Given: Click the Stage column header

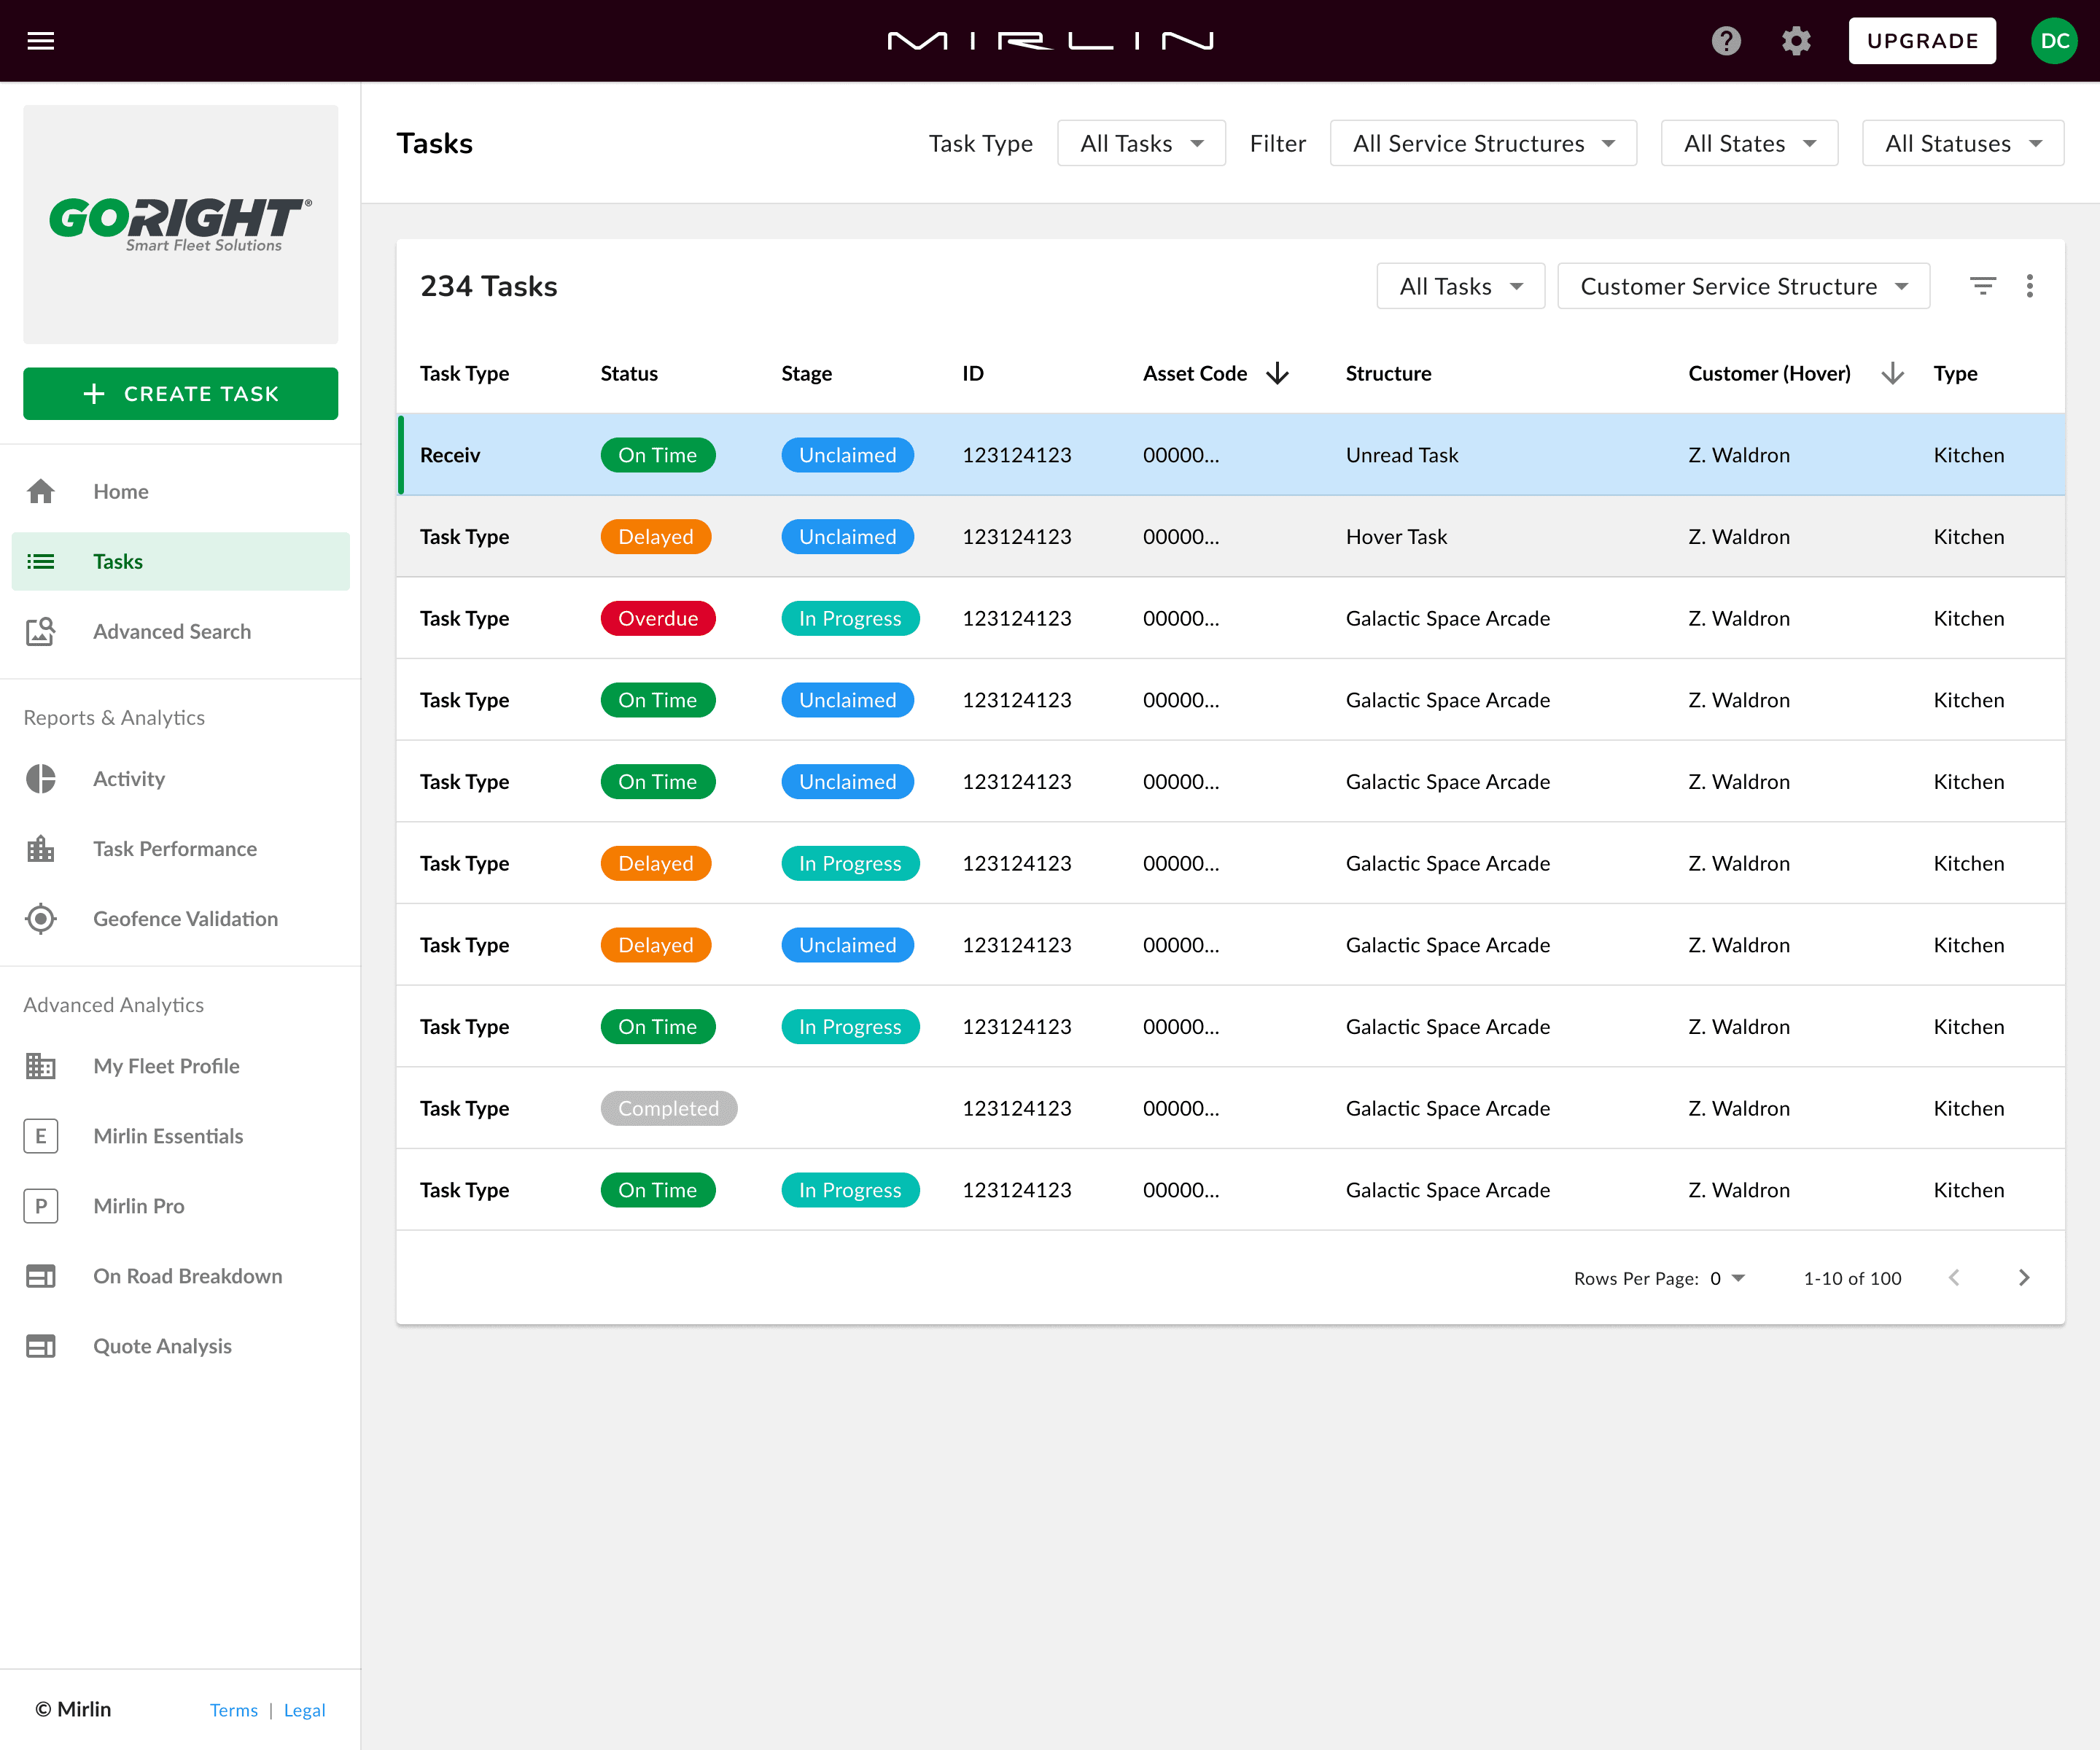Looking at the screenshot, I should click(x=806, y=373).
